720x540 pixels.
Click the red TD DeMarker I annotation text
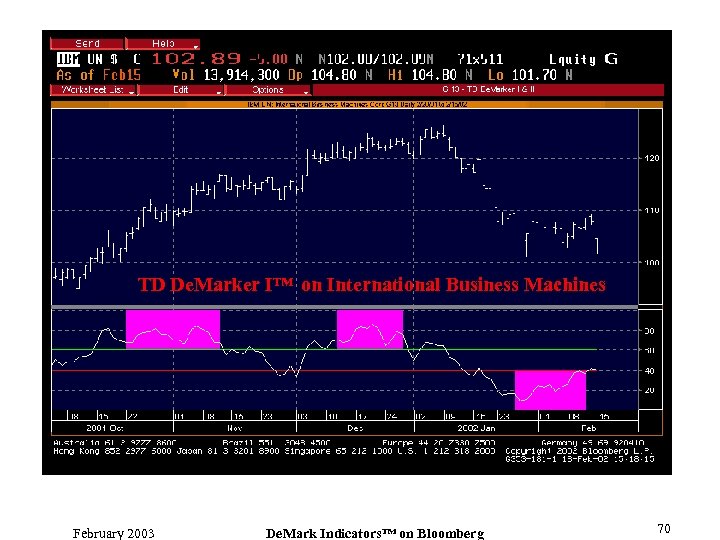point(371,285)
